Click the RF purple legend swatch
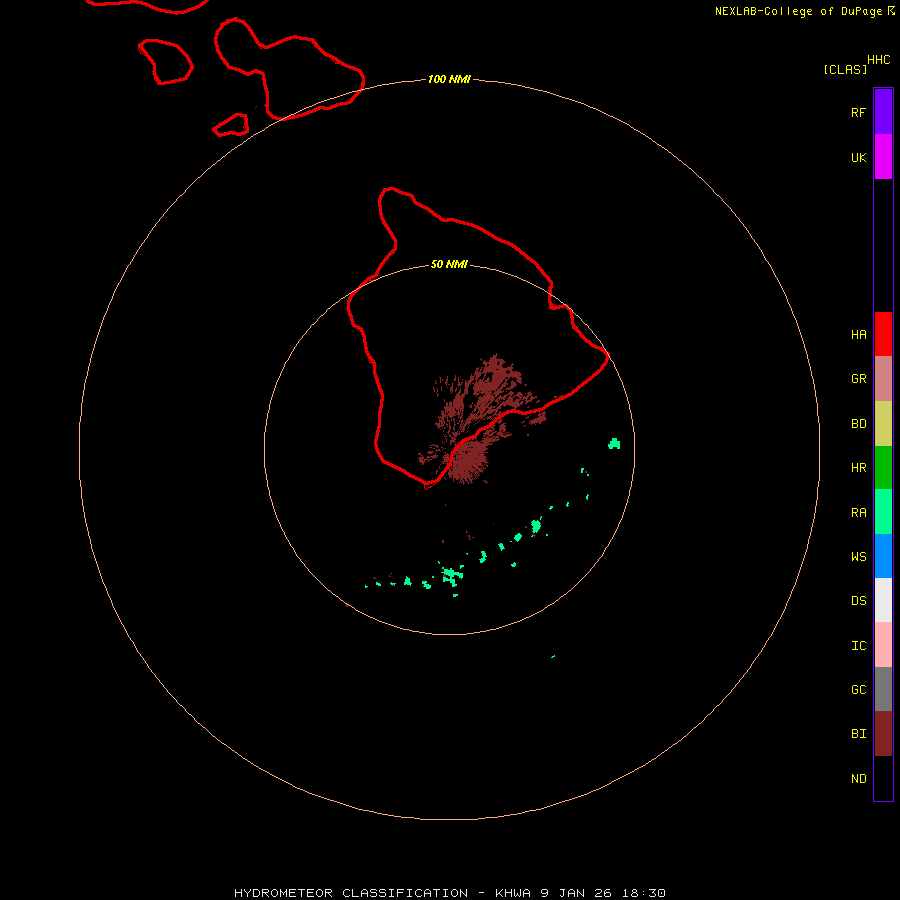Viewport: 900px width, 900px height. [883, 112]
